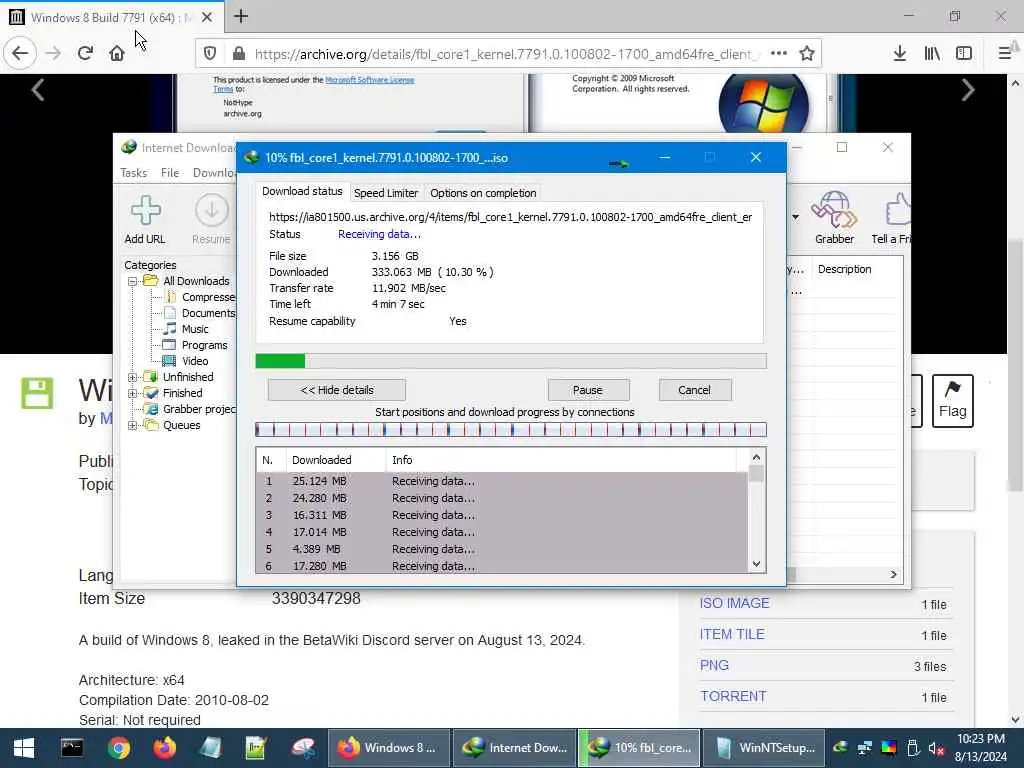
Task: Click the Add URL icon in IDM
Action: (145, 219)
